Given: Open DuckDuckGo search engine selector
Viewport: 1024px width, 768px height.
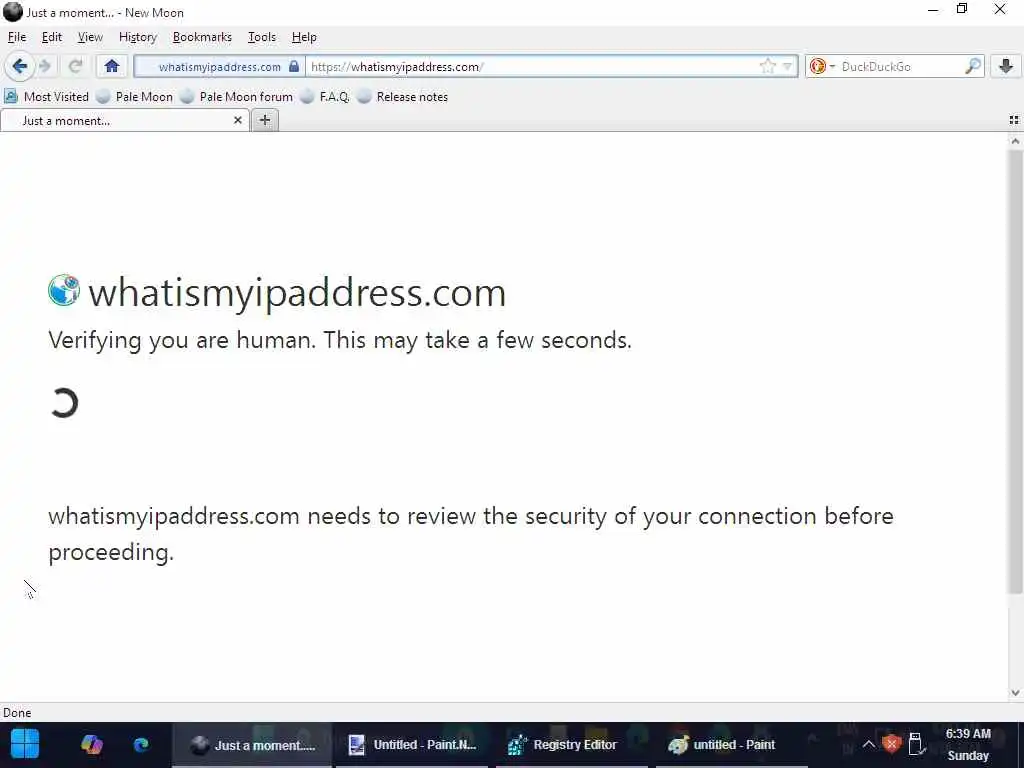Looking at the screenshot, I should point(822,67).
